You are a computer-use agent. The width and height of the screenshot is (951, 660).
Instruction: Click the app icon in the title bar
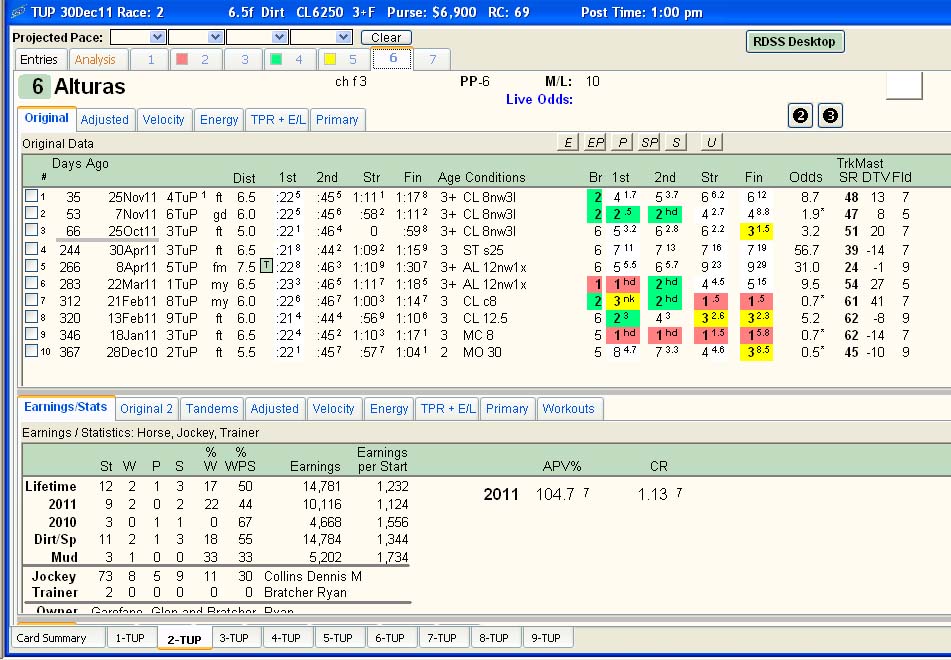(x=18, y=12)
